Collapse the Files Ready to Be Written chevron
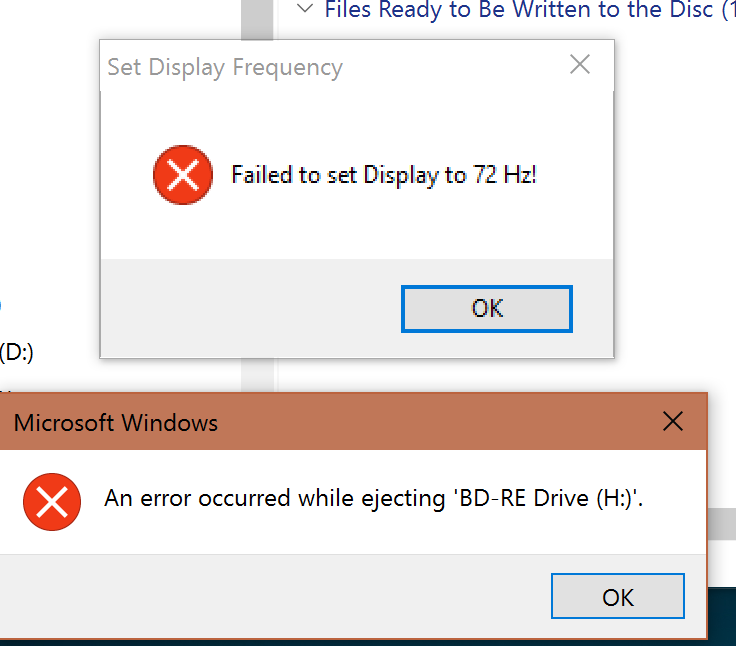 (304, 10)
